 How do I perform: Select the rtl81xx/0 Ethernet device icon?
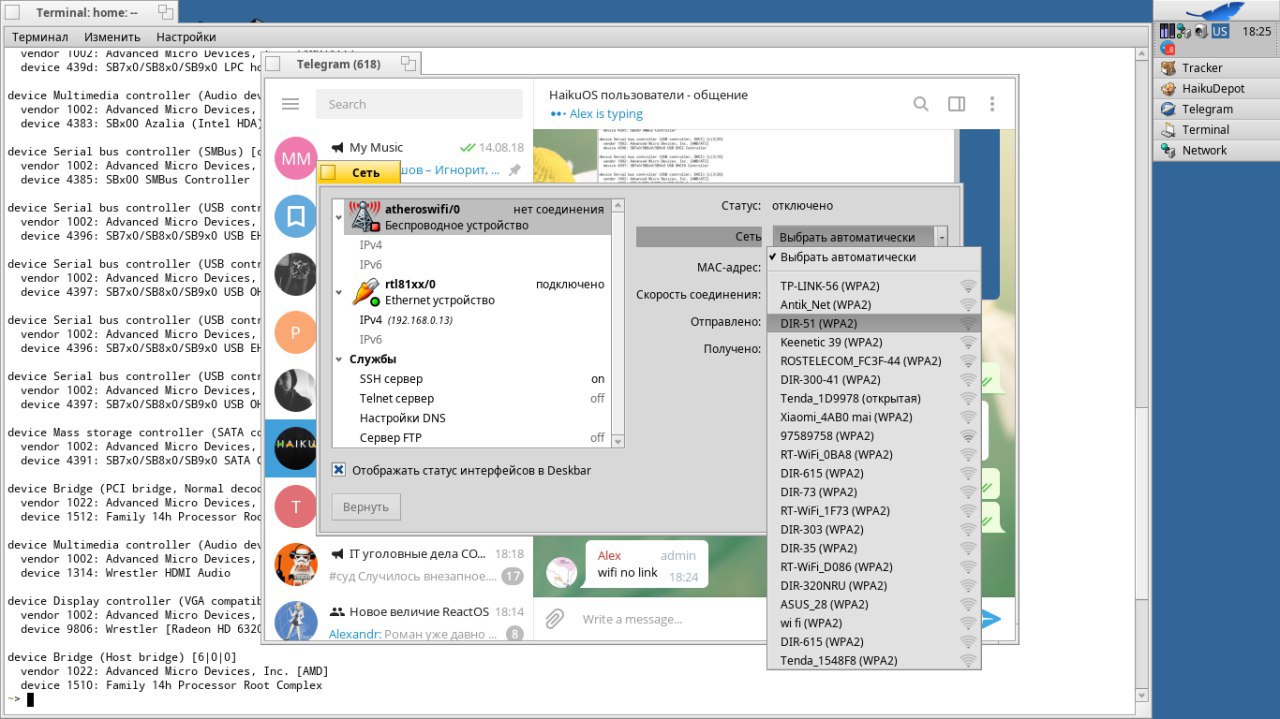pyautogui.click(x=365, y=292)
